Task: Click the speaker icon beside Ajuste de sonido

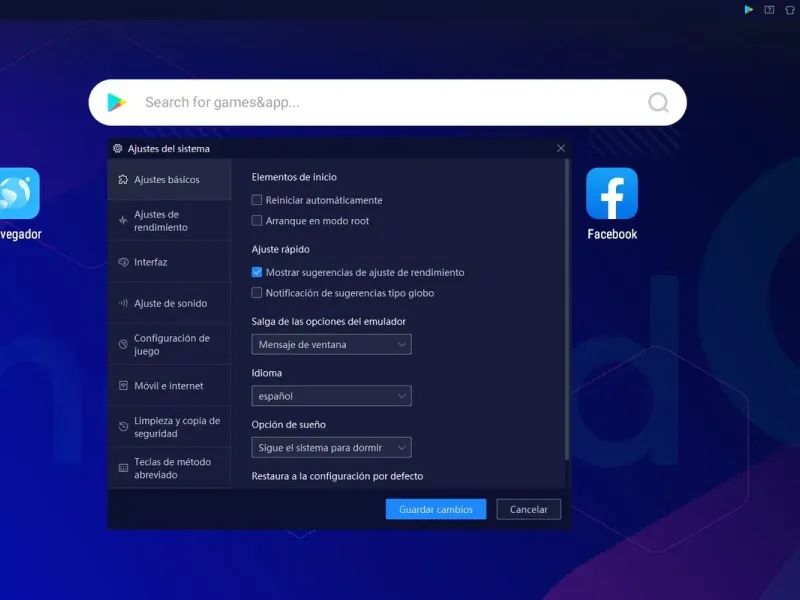Action: (x=123, y=303)
